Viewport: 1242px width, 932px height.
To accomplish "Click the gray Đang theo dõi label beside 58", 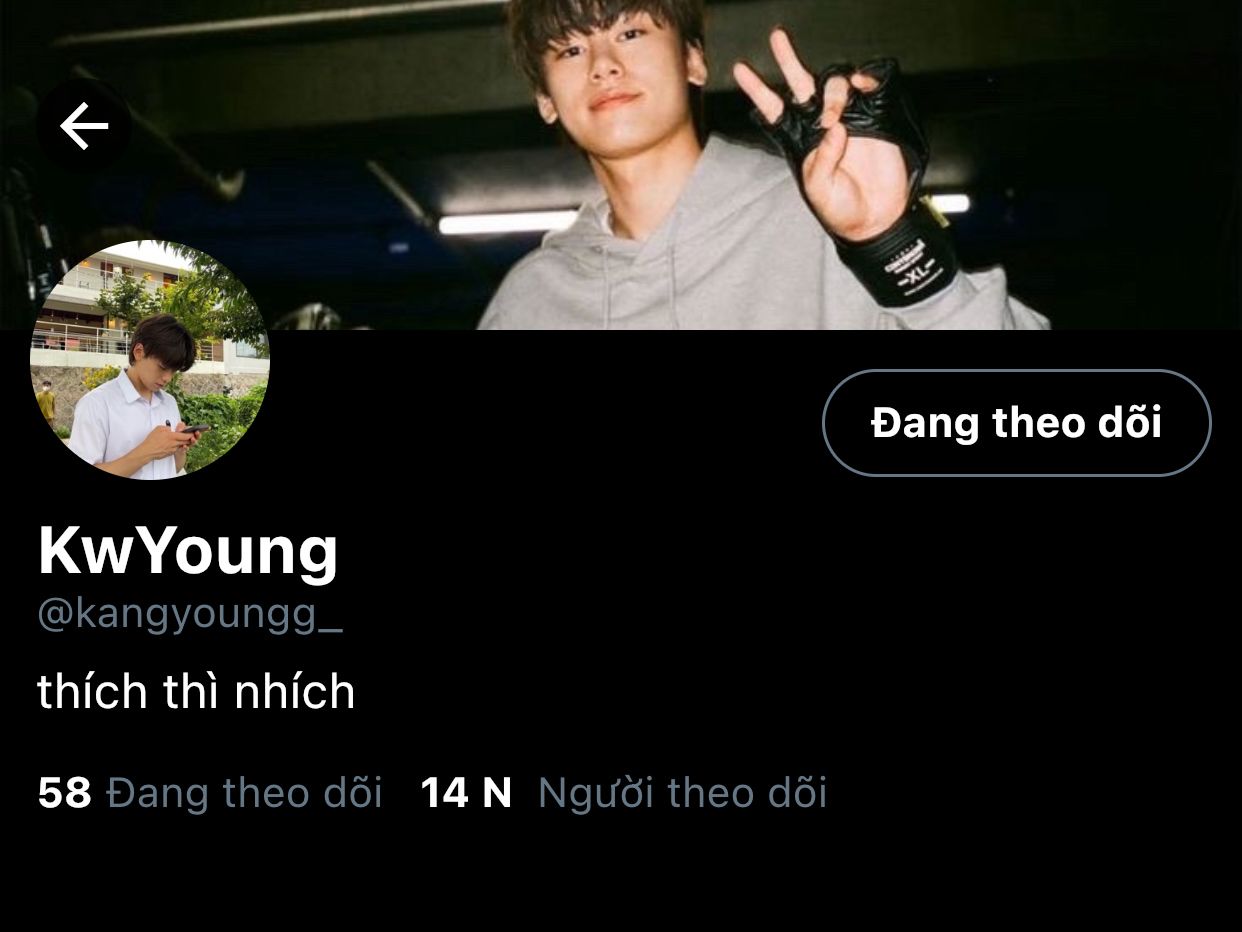I will [x=244, y=793].
